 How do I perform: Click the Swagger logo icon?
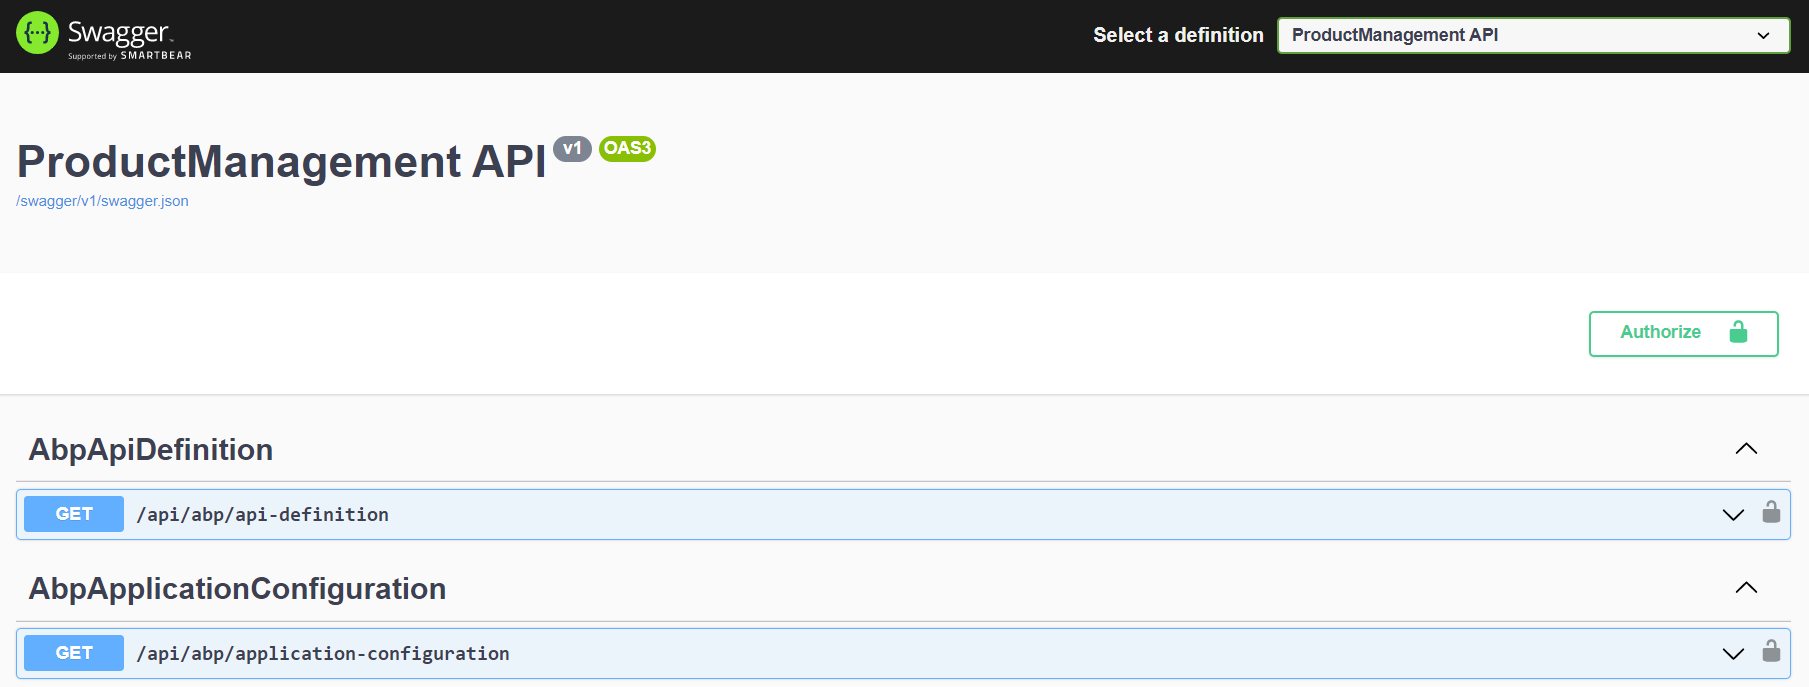37,33
